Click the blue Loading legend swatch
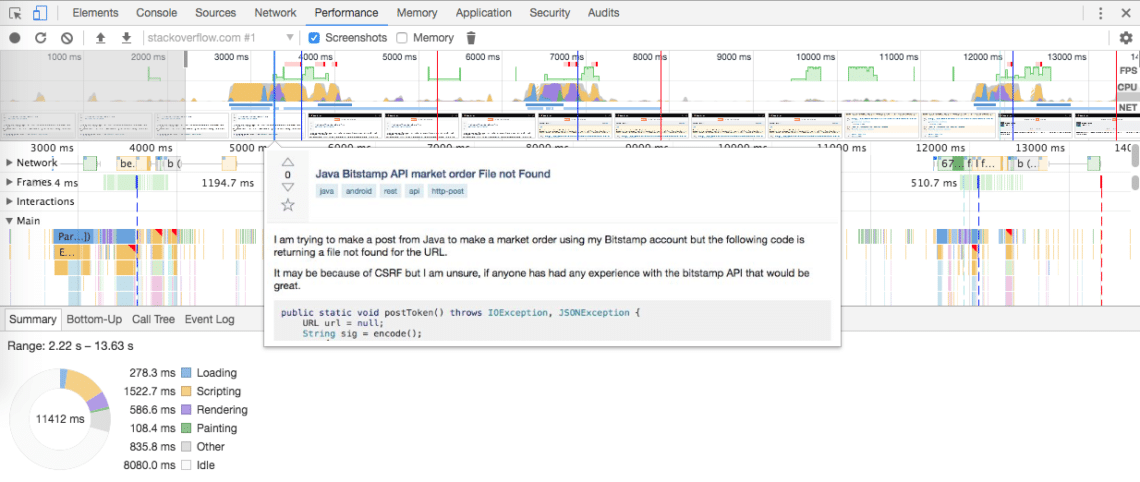Viewport: 1140px width, 482px height. 186,373
